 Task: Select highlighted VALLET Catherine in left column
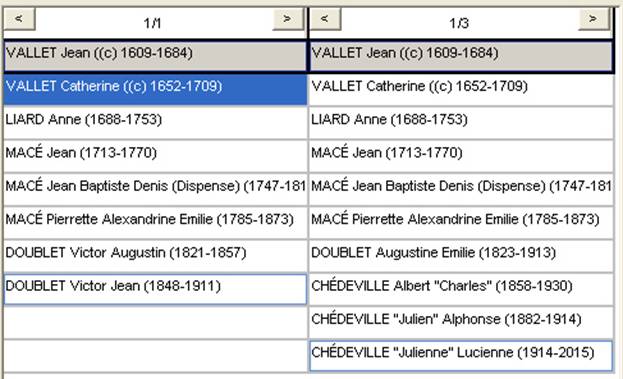[155, 89]
